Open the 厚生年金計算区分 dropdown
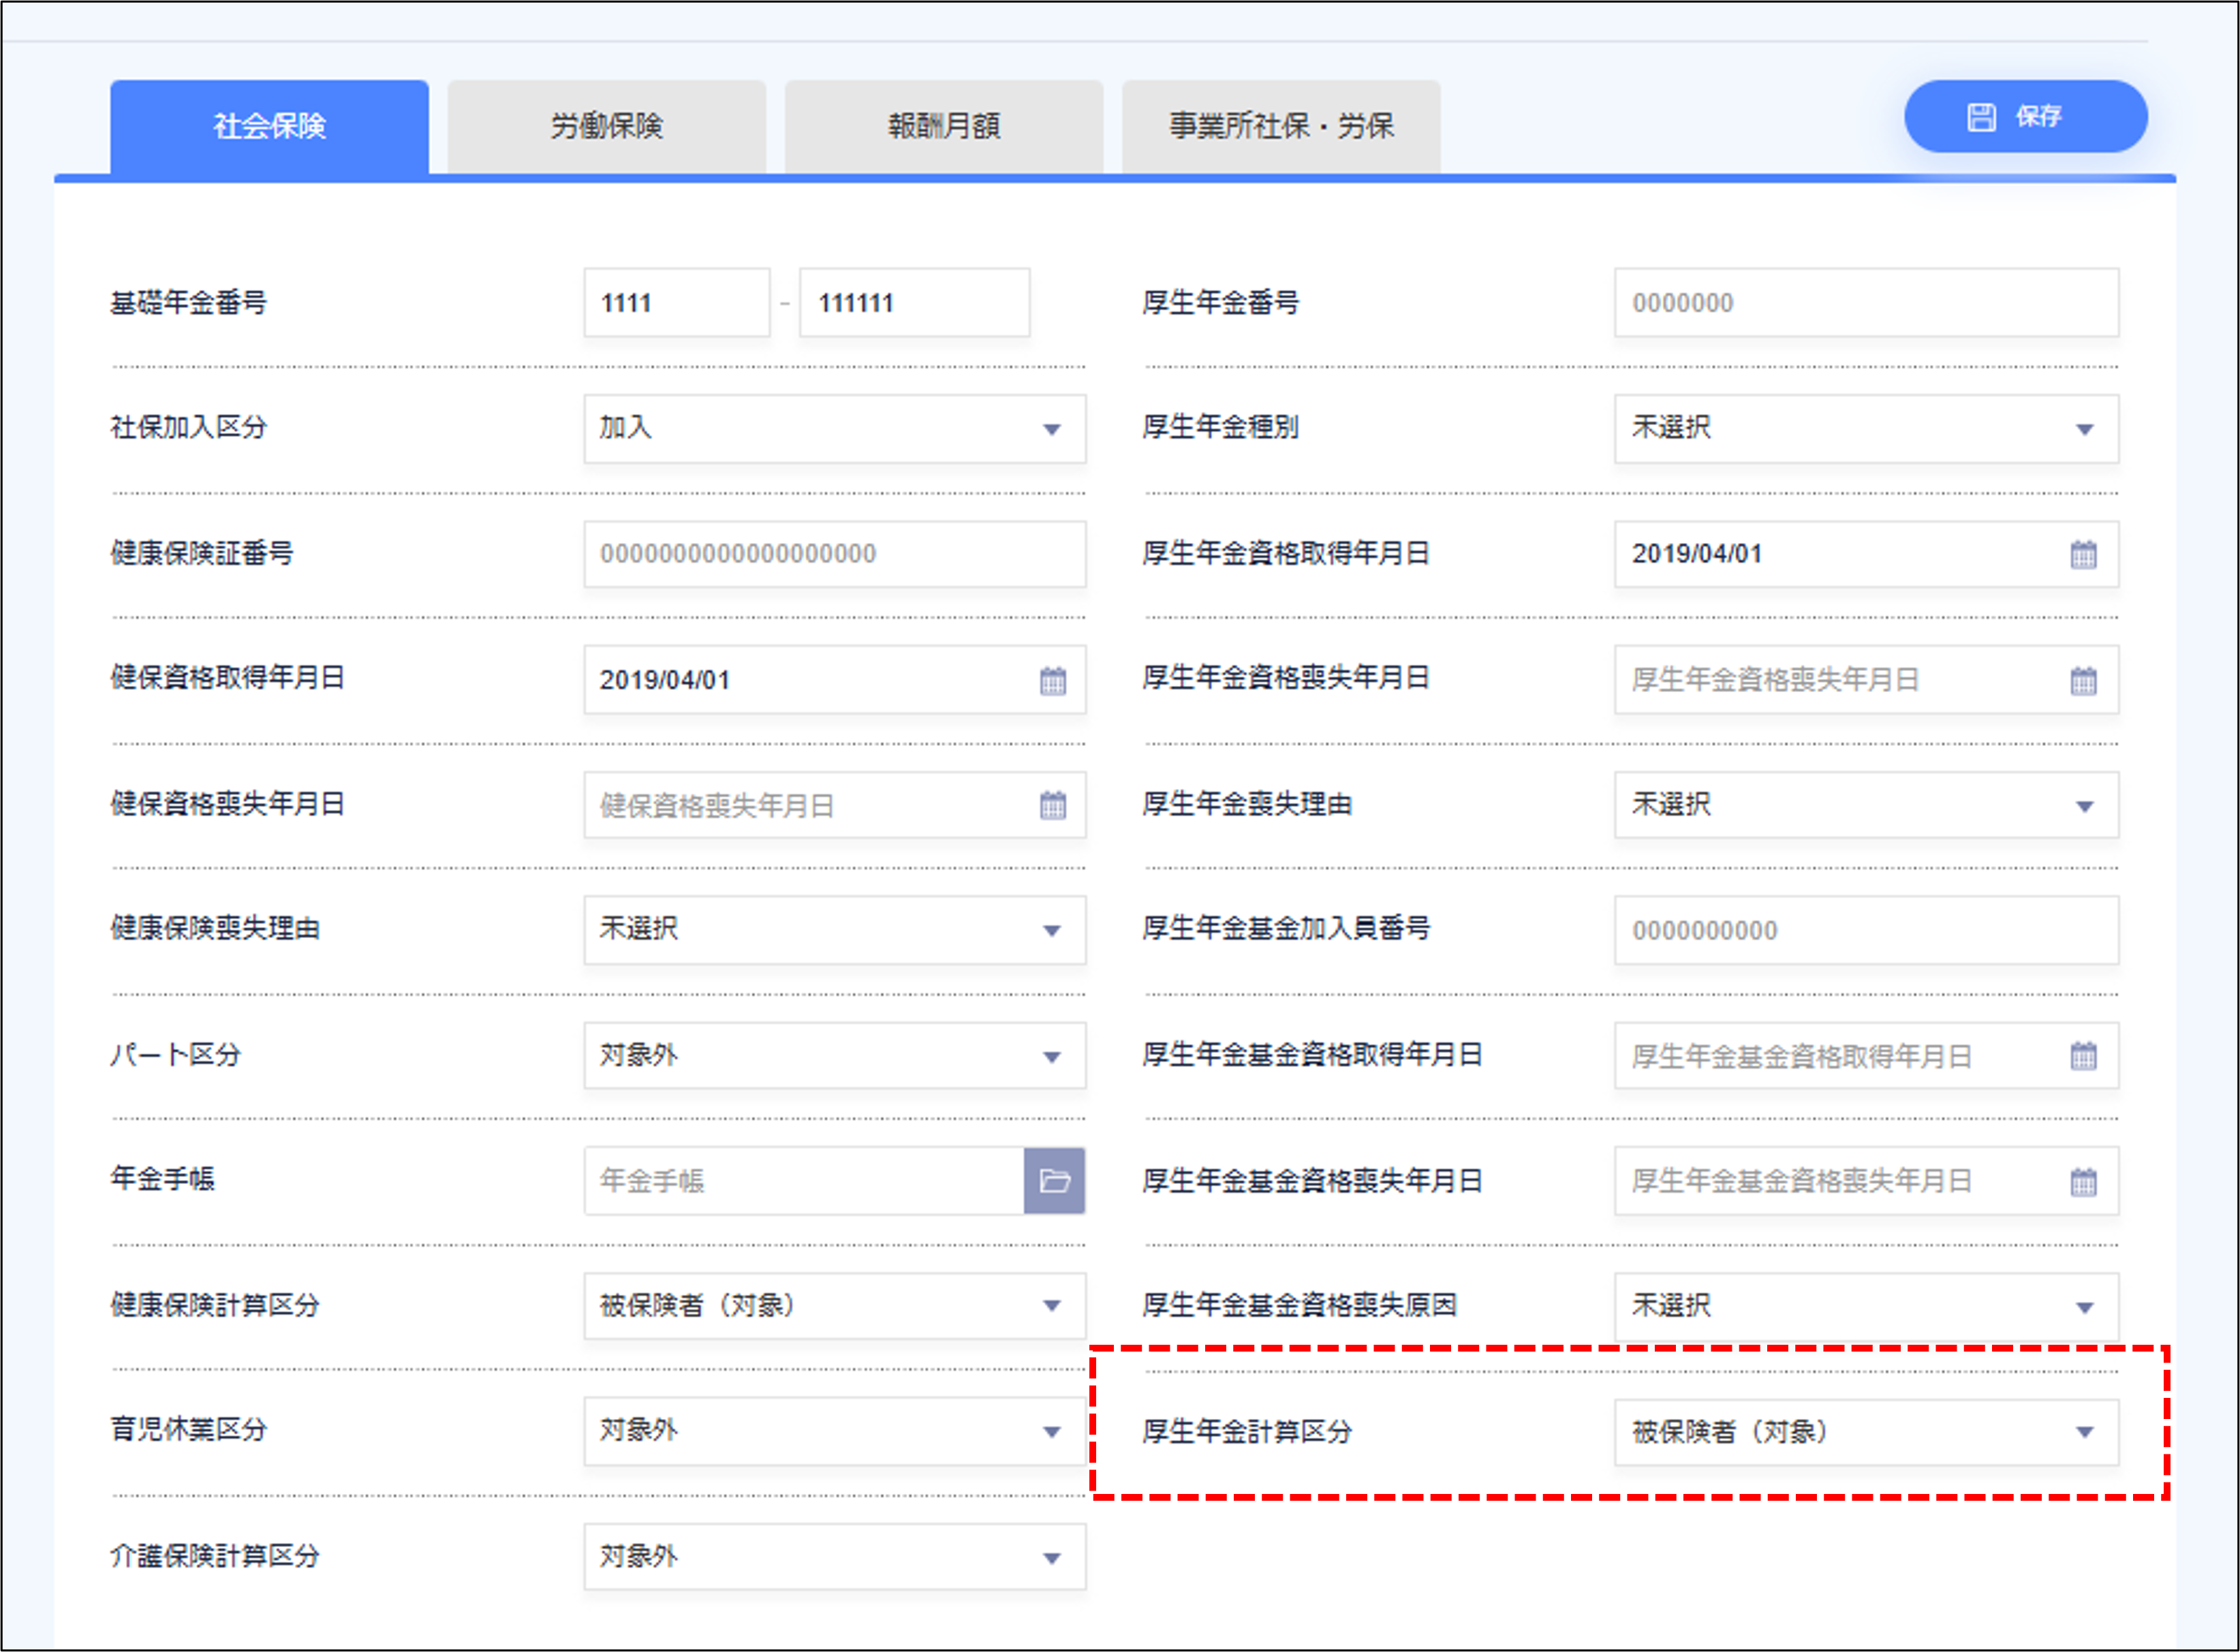Screen dimensions: 2240x1652 click(1865, 1432)
